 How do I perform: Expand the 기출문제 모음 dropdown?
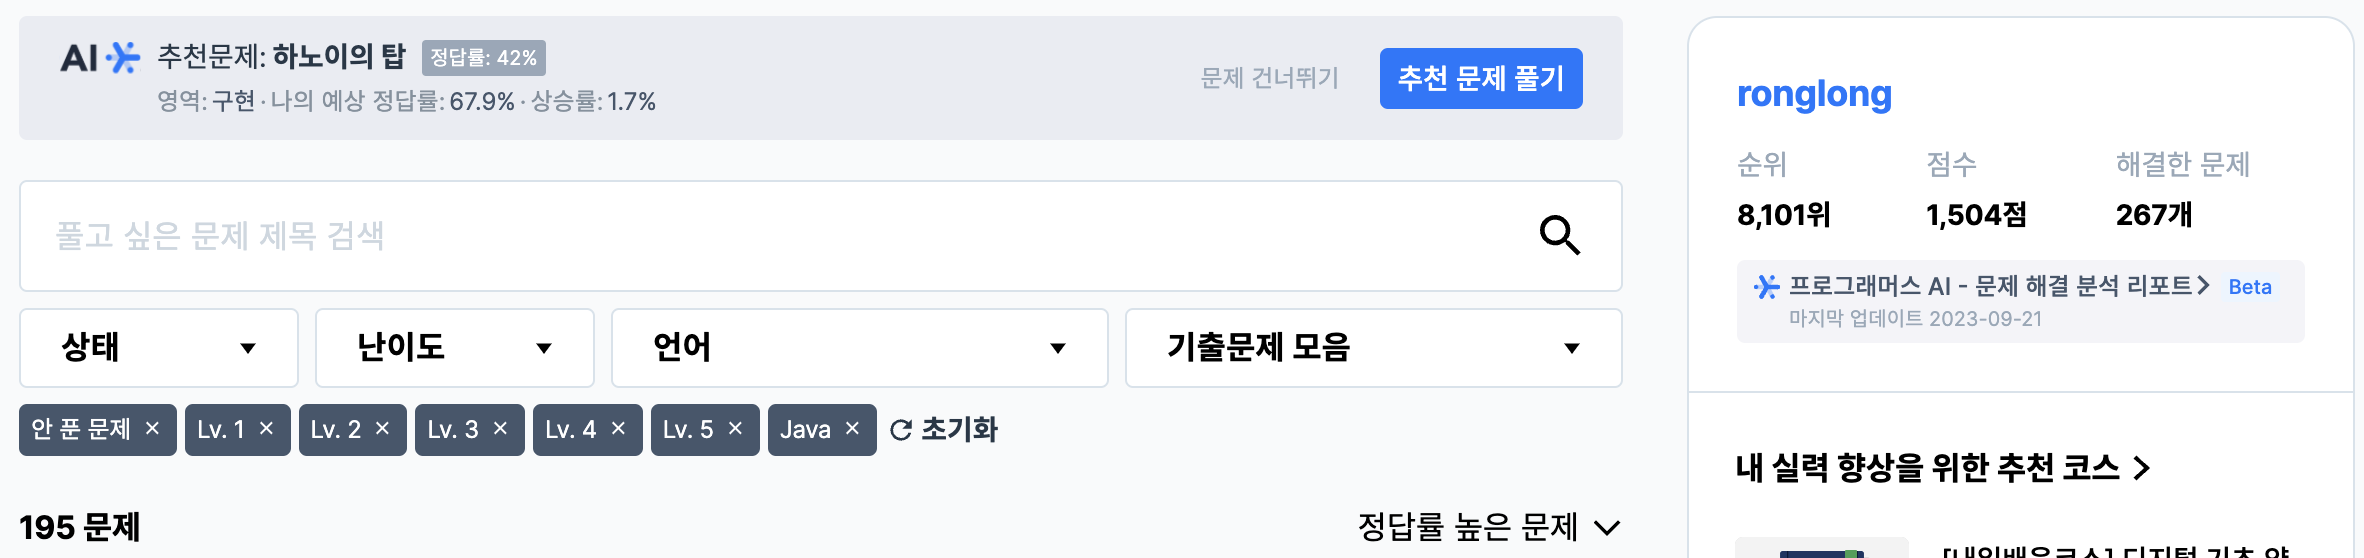(1374, 348)
